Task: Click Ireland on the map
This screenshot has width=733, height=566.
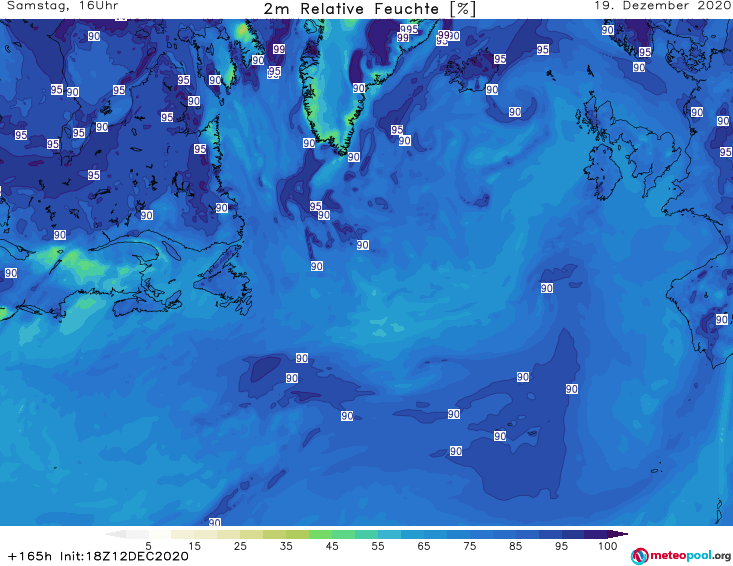Action: tap(603, 172)
